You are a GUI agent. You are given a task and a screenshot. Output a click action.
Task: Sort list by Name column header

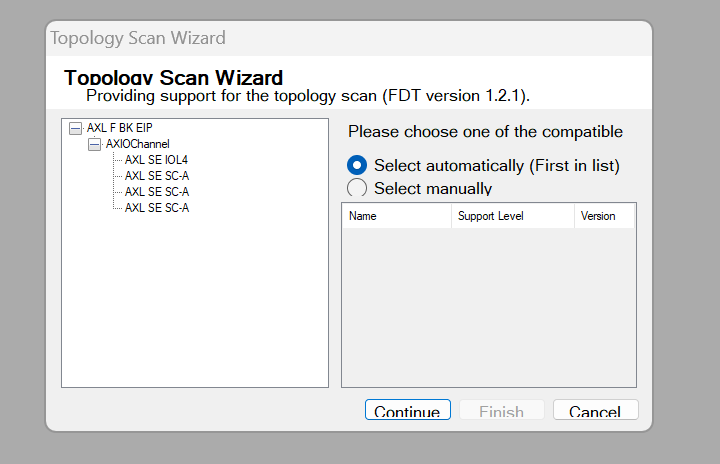pos(397,216)
